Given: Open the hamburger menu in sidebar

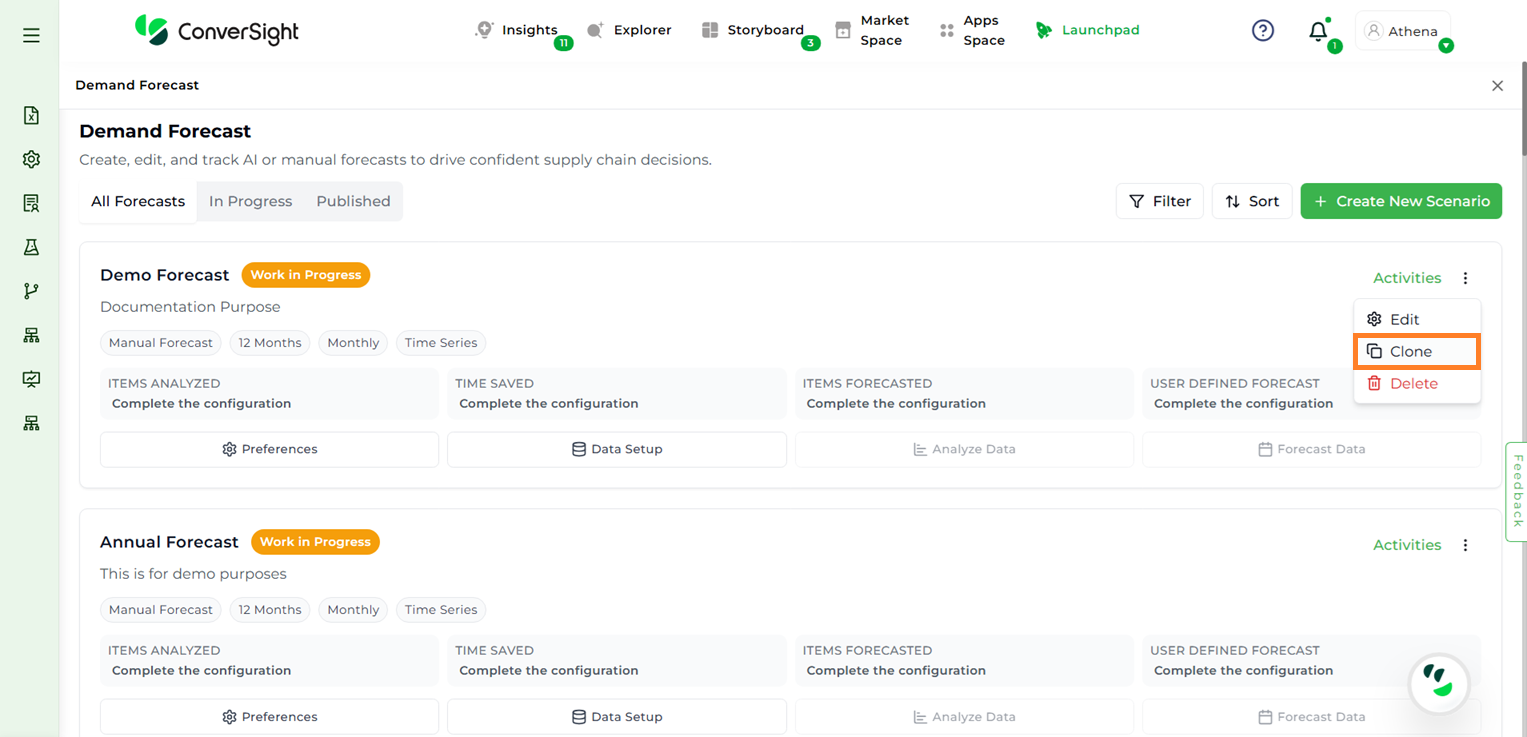Looking at the screenshot, I should click(31, 35).
